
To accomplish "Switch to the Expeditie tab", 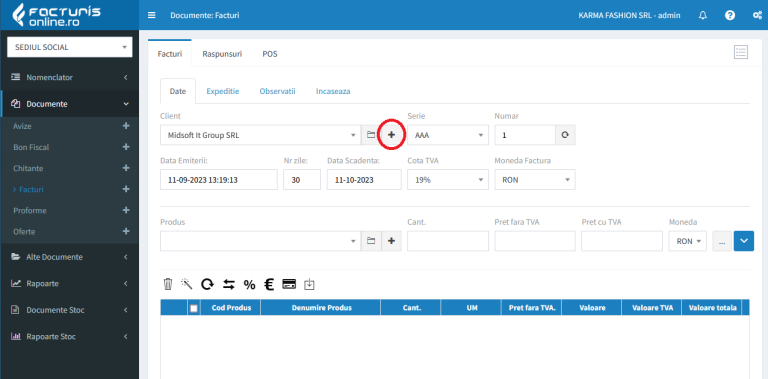I will (x=223, y=91).
